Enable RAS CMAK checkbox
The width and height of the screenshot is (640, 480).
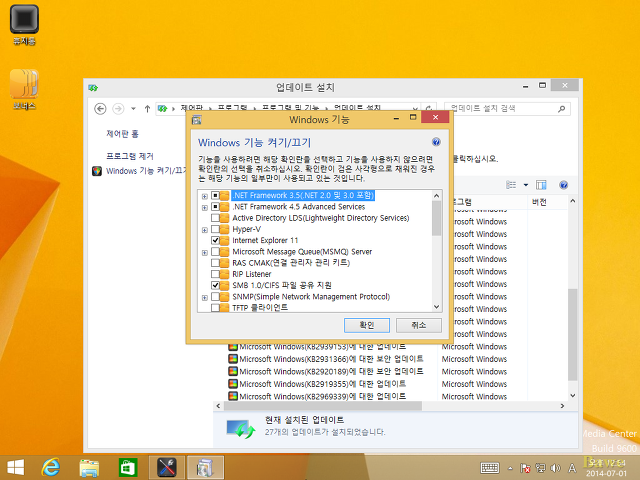(215, 263)
